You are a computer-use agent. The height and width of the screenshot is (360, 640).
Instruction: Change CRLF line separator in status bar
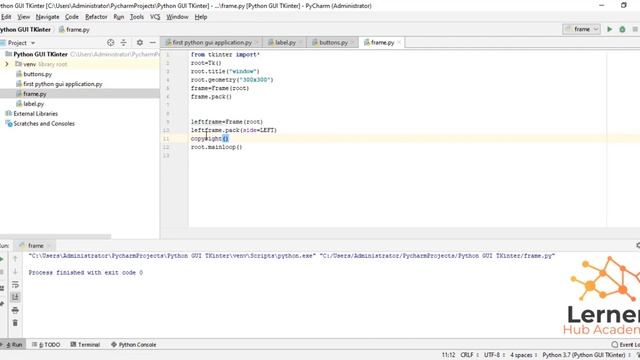pyautogui.click(x=469, y=355)
